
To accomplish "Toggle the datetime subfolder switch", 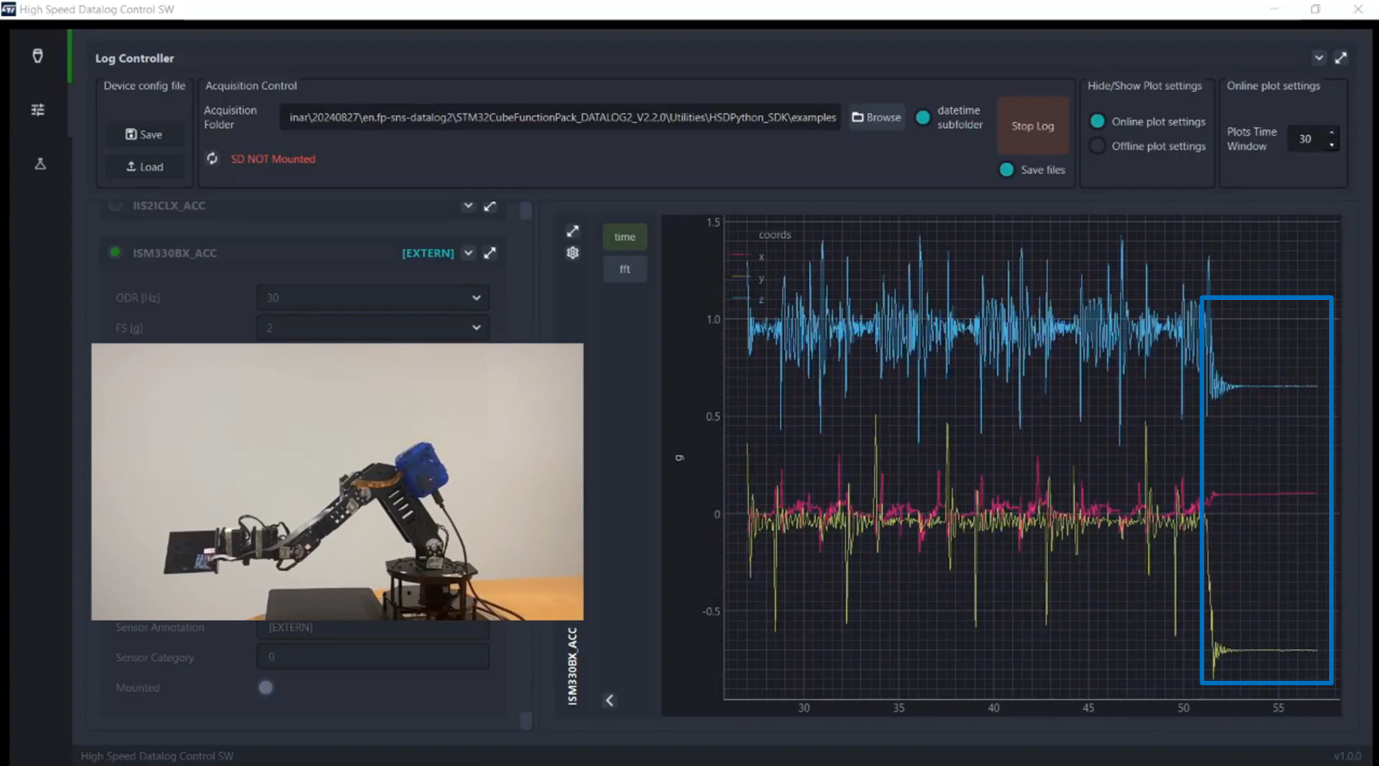I will coord(923,118).
